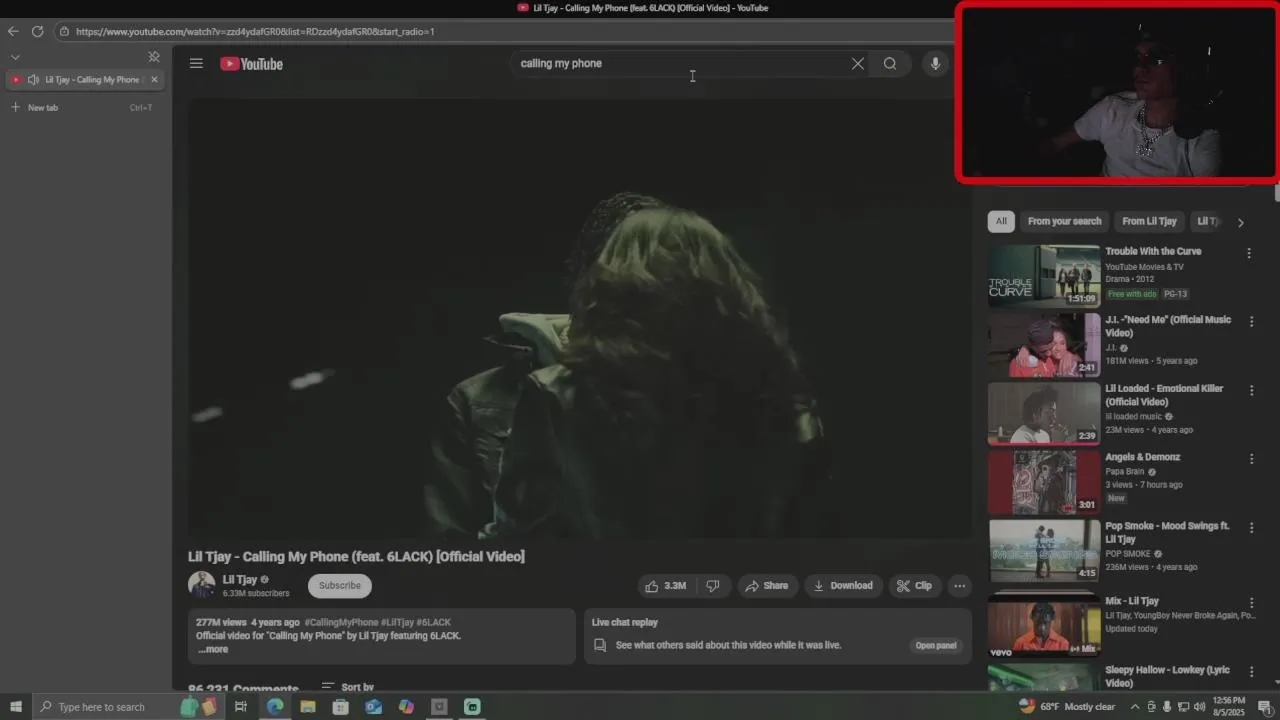The image size is (1280, 720).
Task: Expand the vertical tabs pane chevron
Action: pos(15,57)
